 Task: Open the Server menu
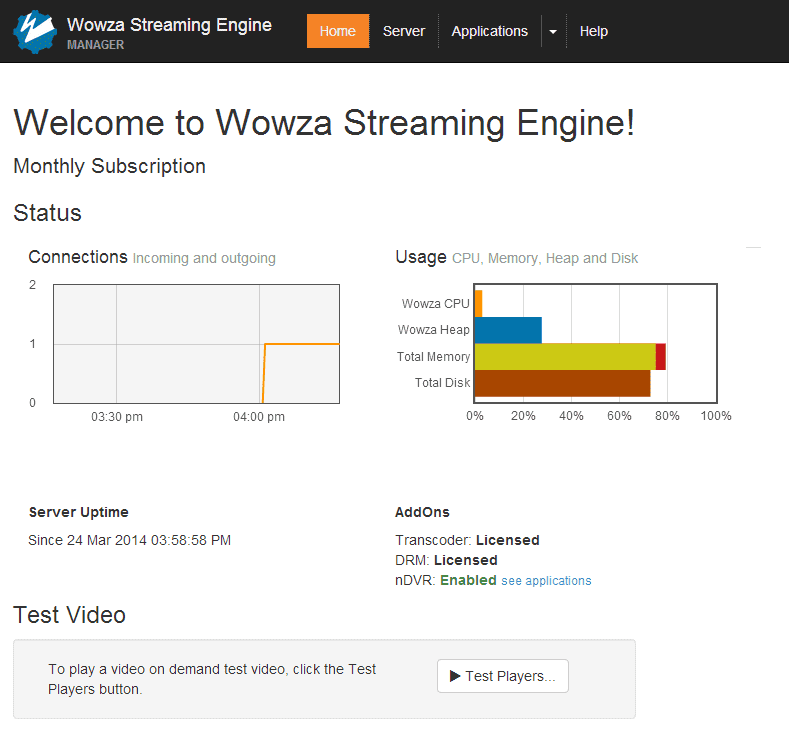point(404,31)
